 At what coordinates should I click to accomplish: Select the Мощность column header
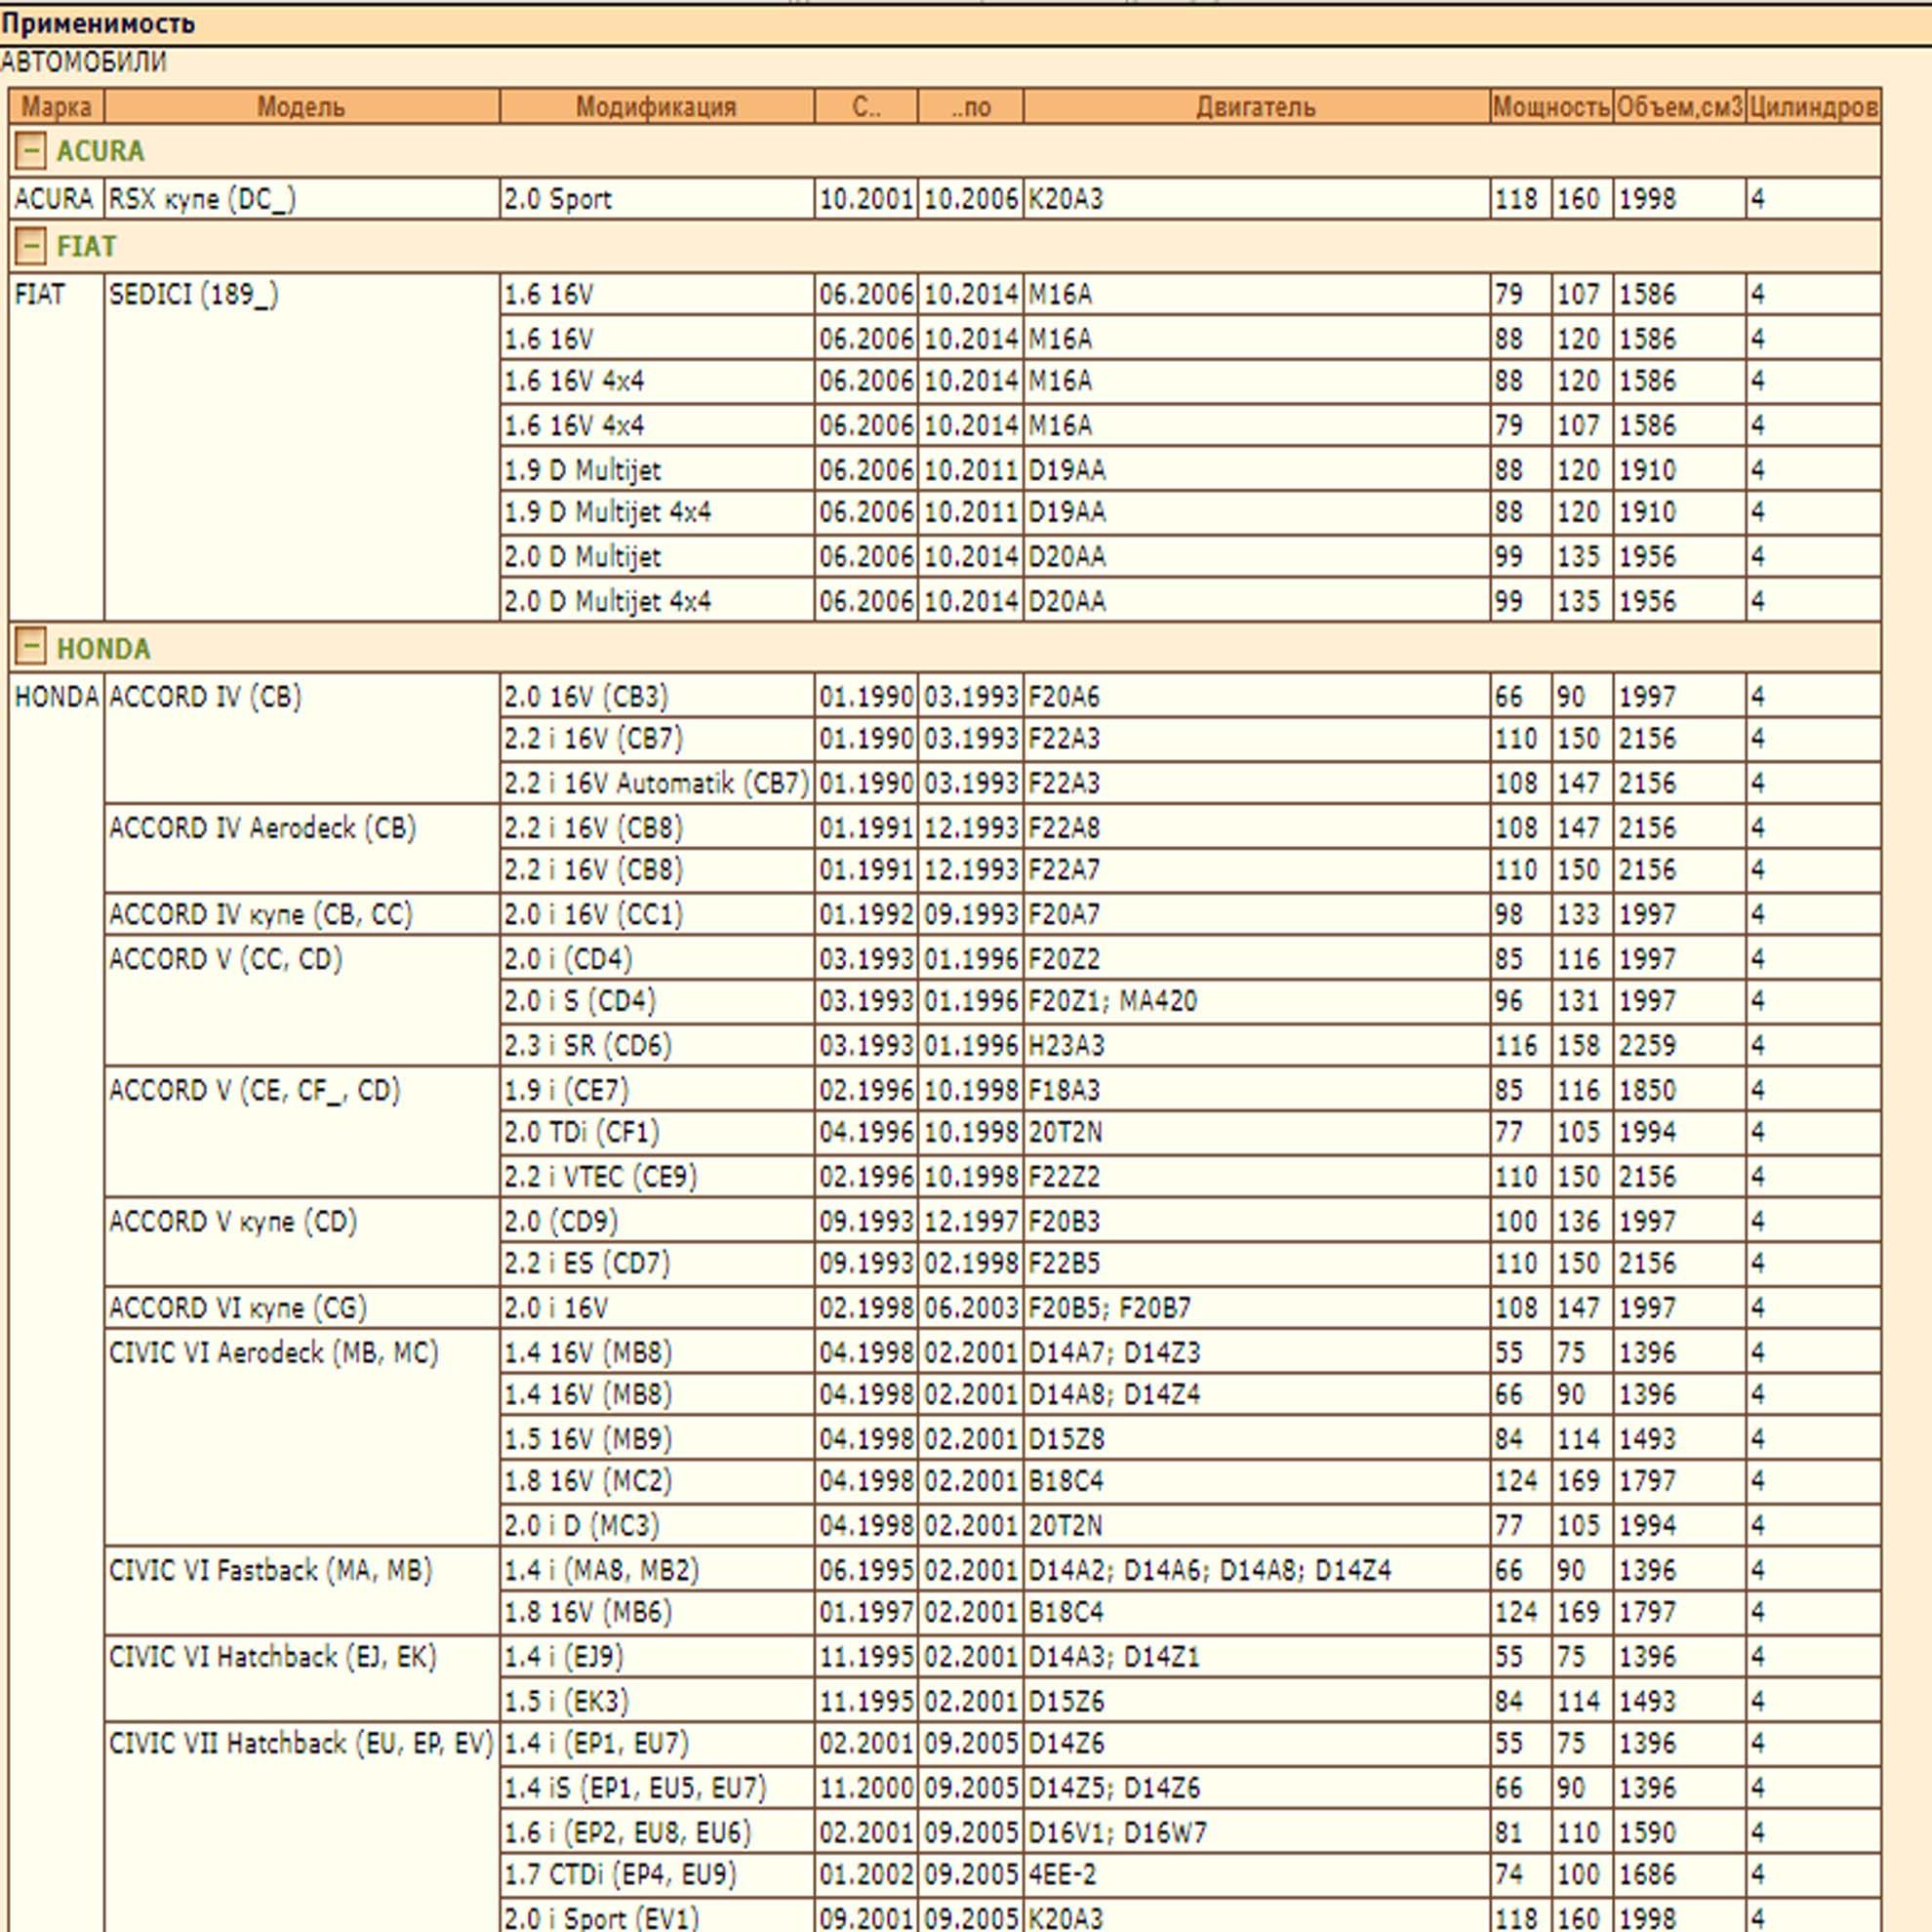pos(1551,106)
